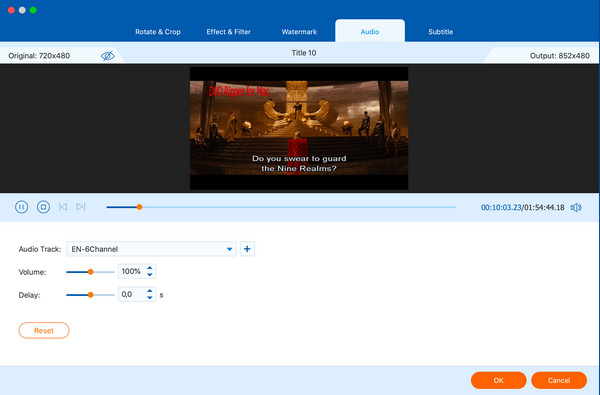Viewport: 600px width, 395px height.
Task: Decrease delay with down stepper arrow
Action: [x=150, y=298]
